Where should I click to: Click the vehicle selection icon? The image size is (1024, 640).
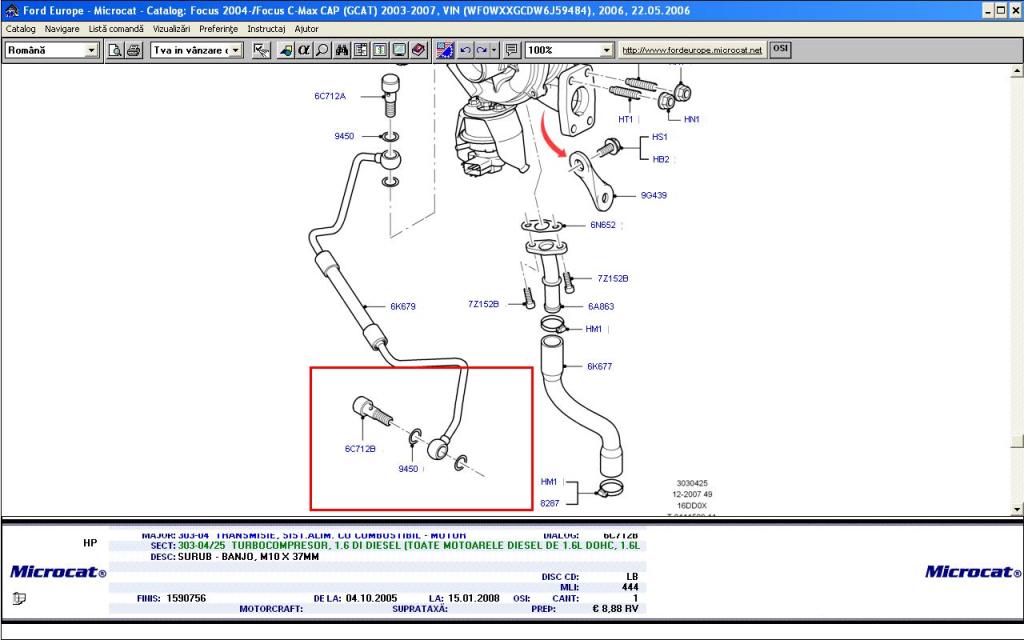[285, 50]
